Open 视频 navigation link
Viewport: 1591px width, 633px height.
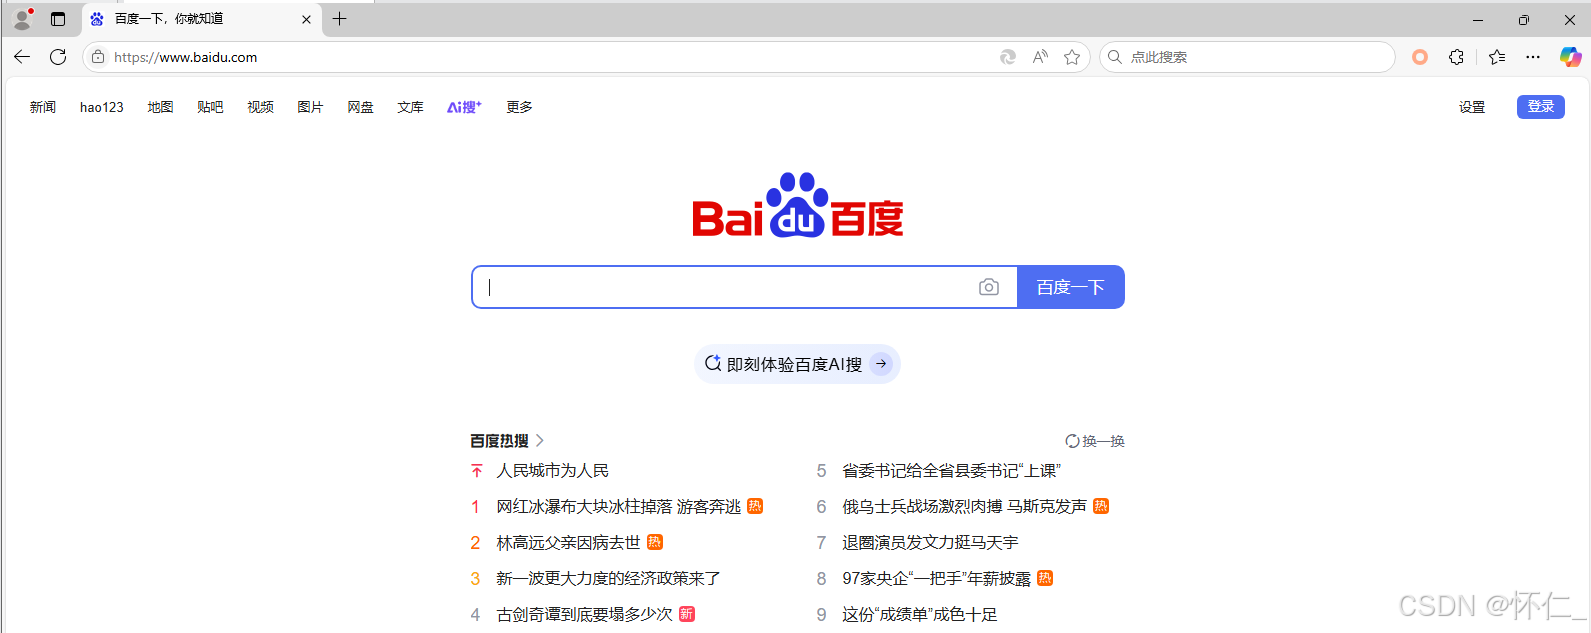261,107
